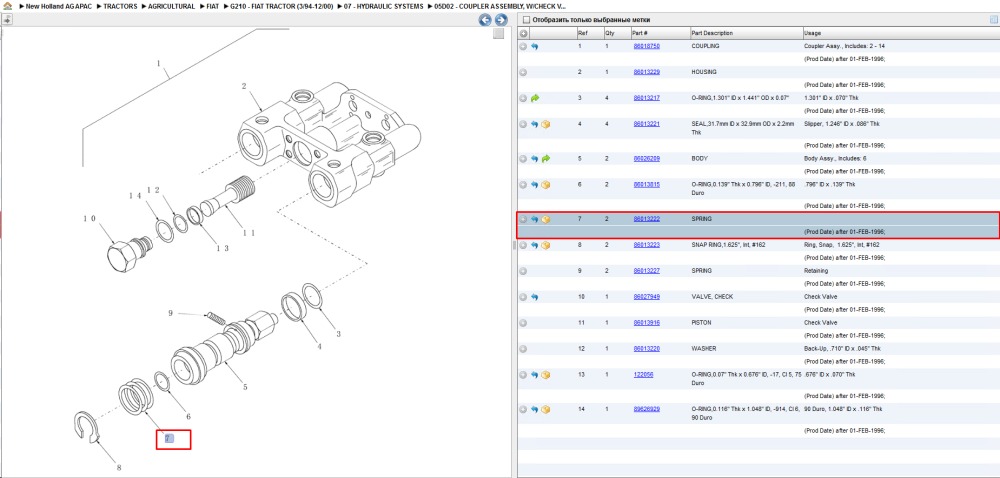Enable the 'Отобразить только выбранные метки' checkbox
The width and height of the screenshot is (1000, 478).
point(524,20)
